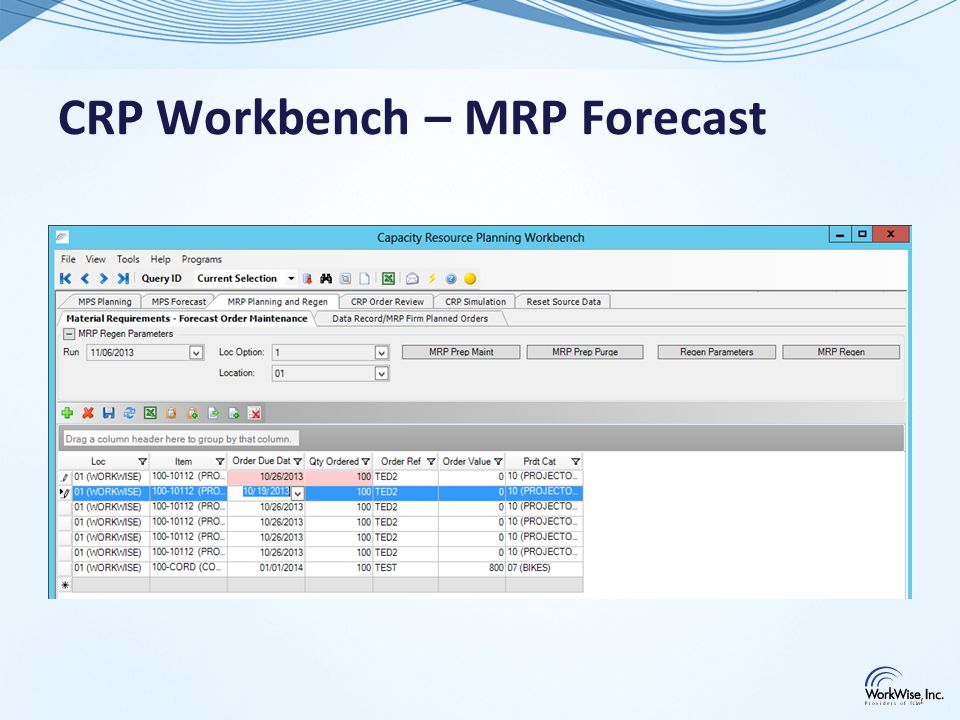Click the Order Ref column header
The image size is (960, 720).
click(400, 462)
